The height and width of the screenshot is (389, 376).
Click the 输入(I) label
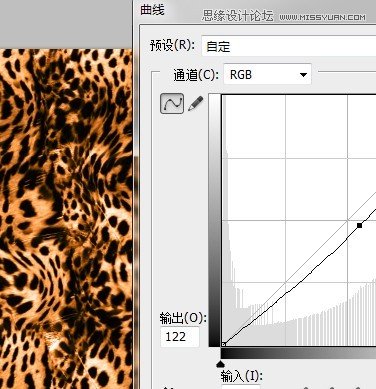pyautogui.click(x=242, y=376)
